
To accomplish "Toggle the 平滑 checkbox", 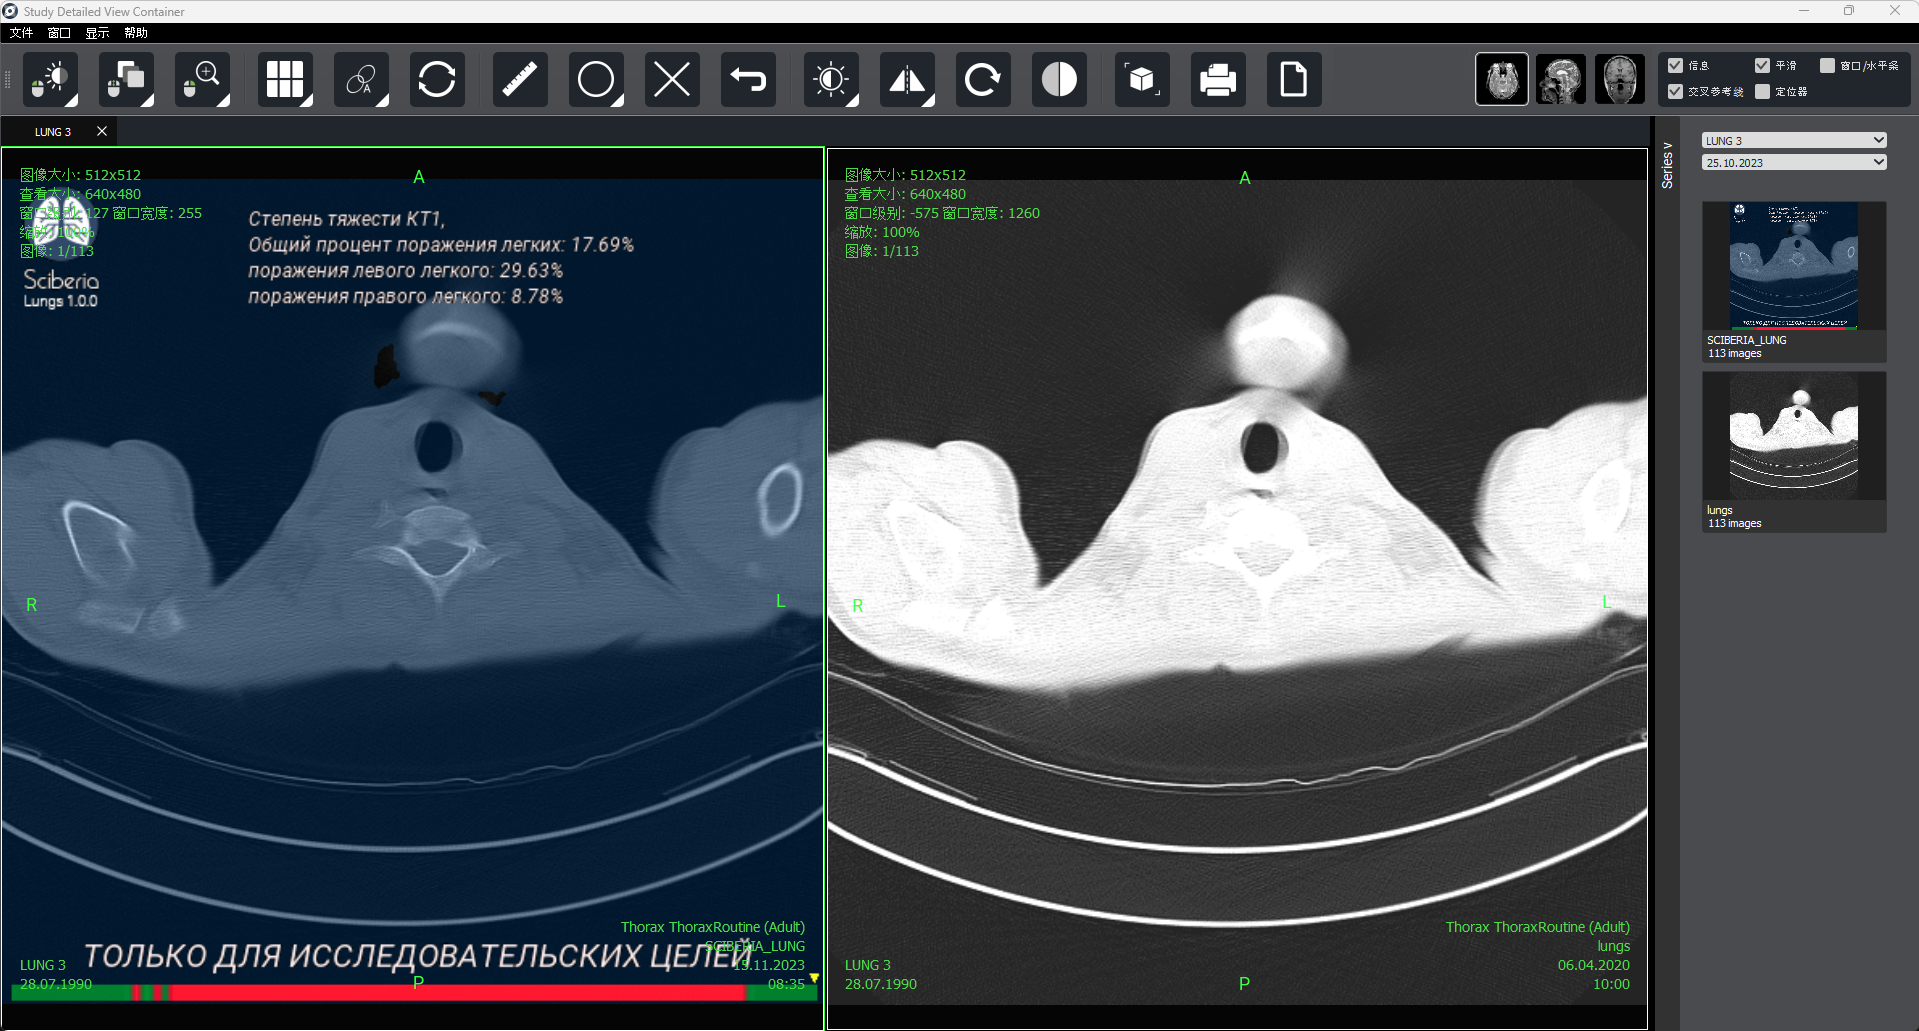I will [x=1762, y=65].
